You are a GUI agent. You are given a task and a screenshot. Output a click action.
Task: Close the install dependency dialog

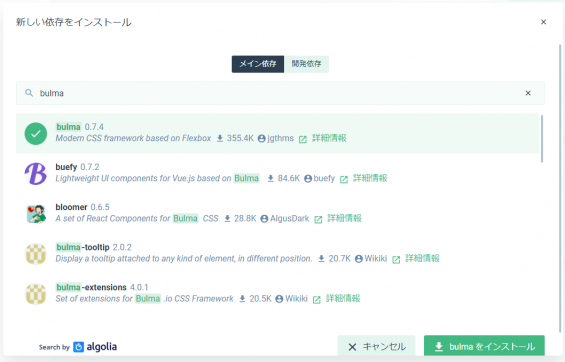(x=543, y=22)
